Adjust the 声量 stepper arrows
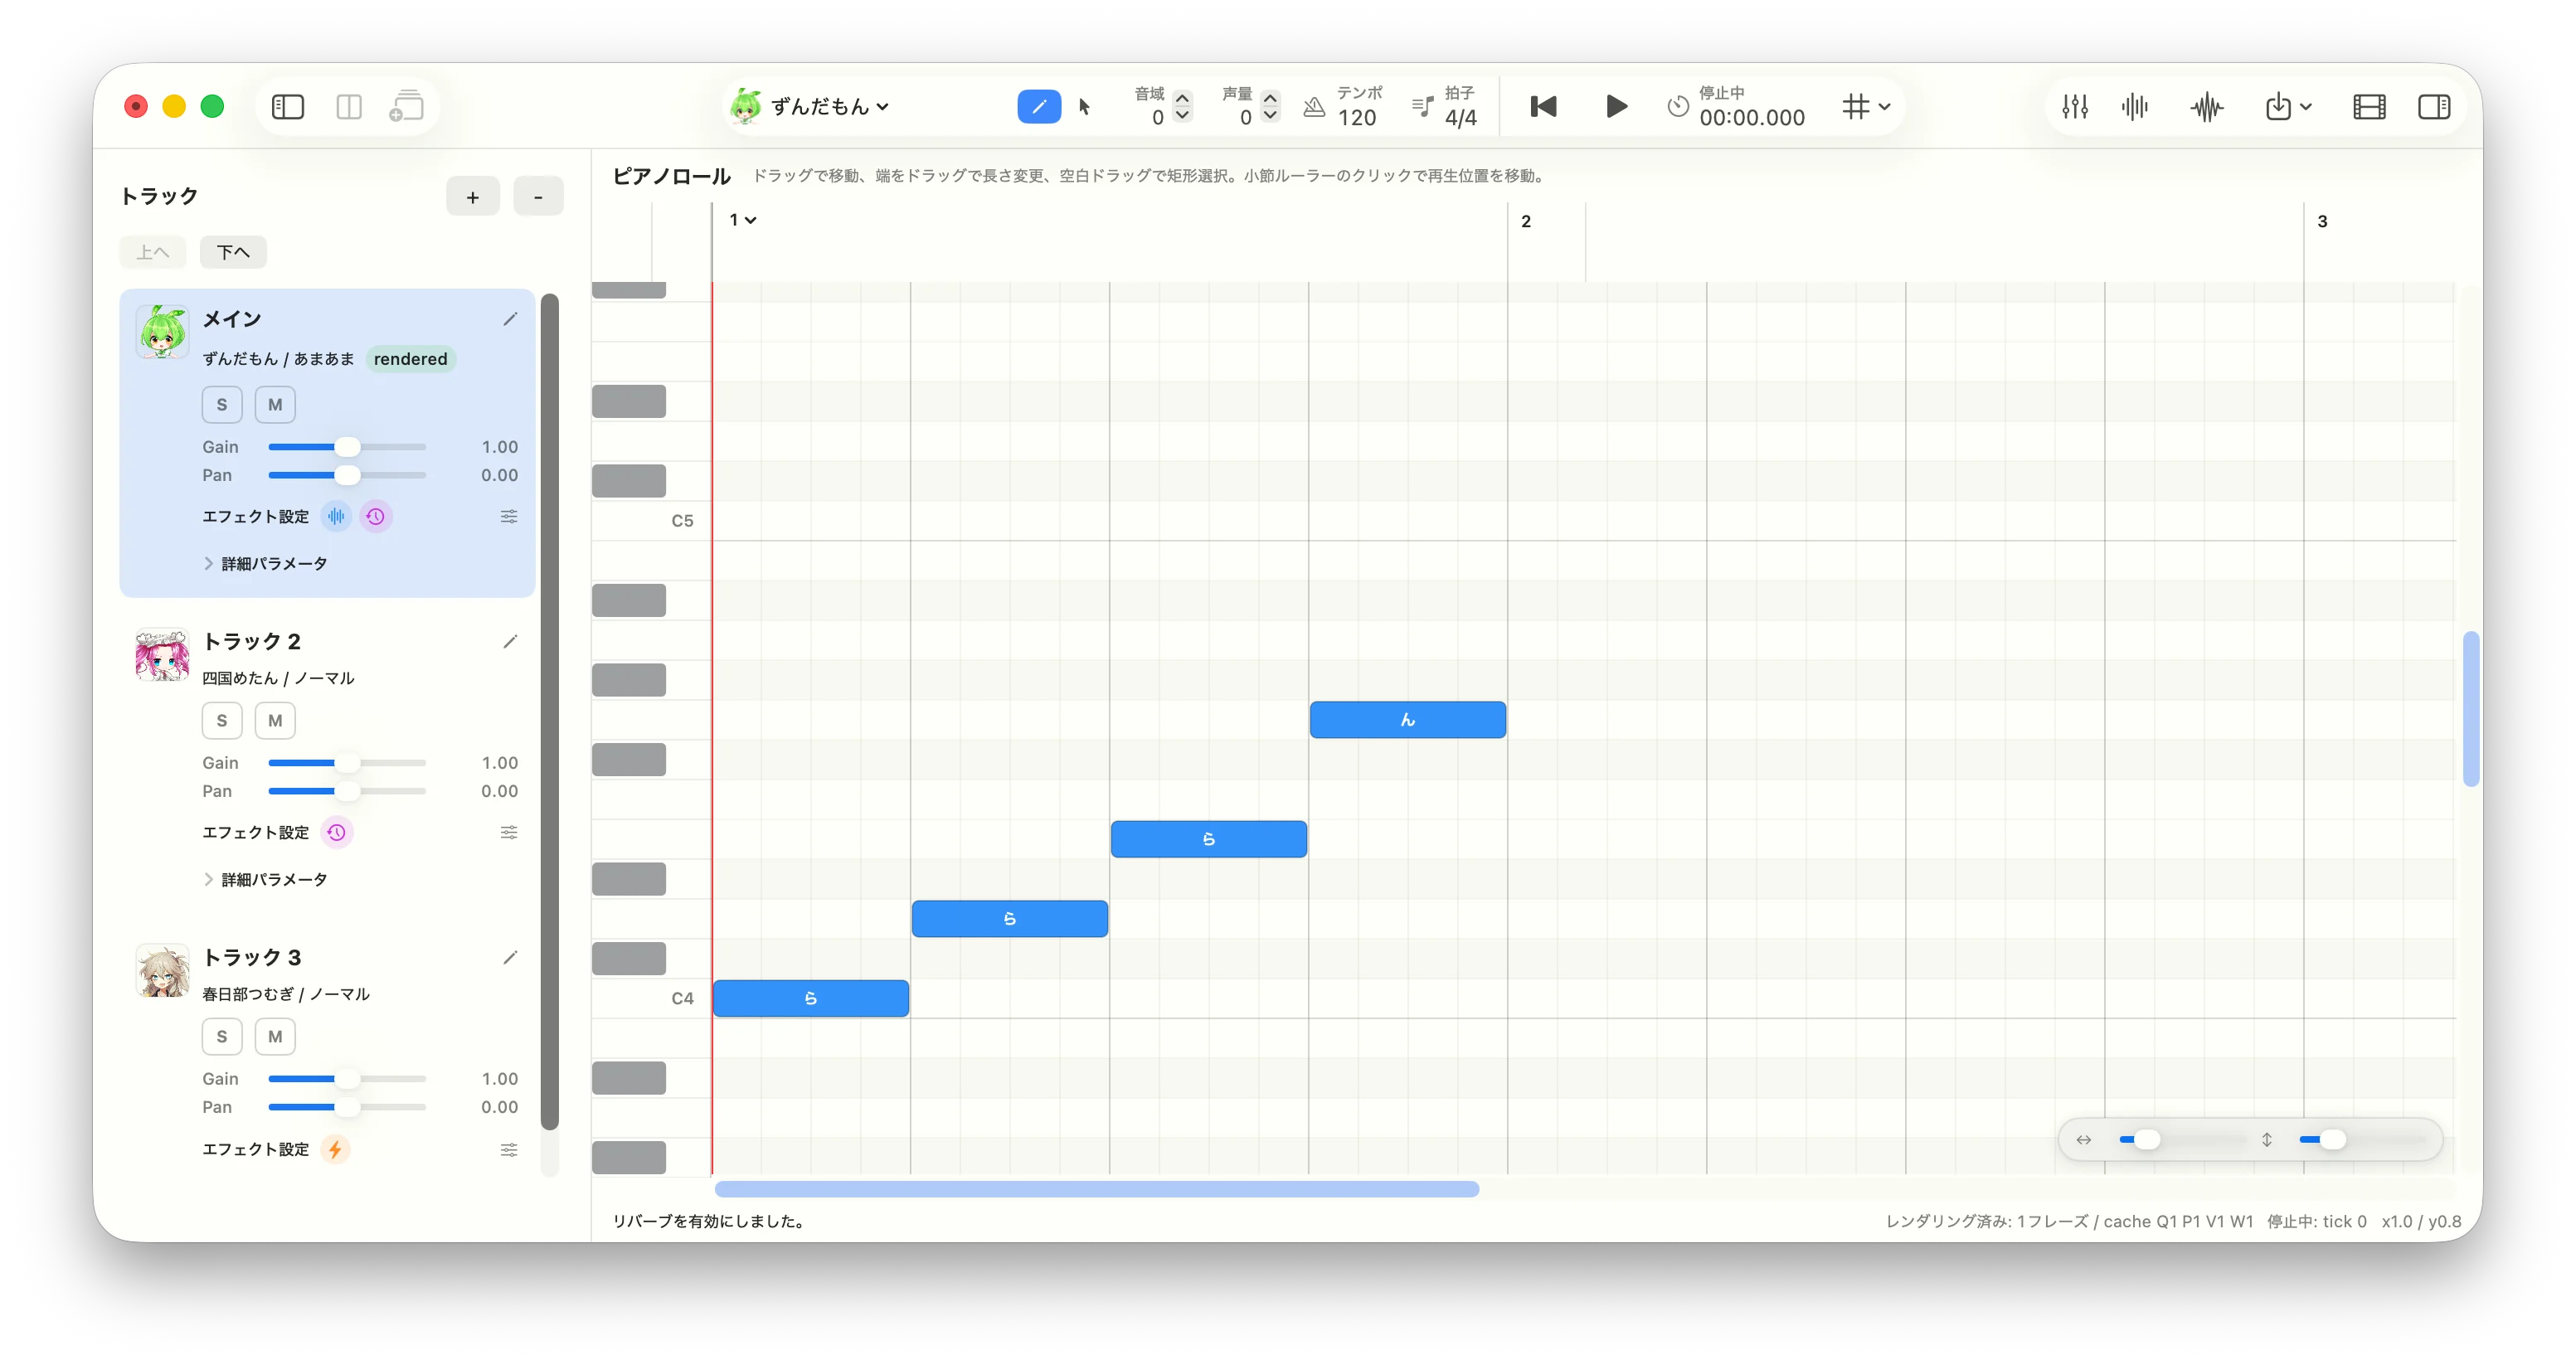The image size is (2576, 1365). [1270, 106]
